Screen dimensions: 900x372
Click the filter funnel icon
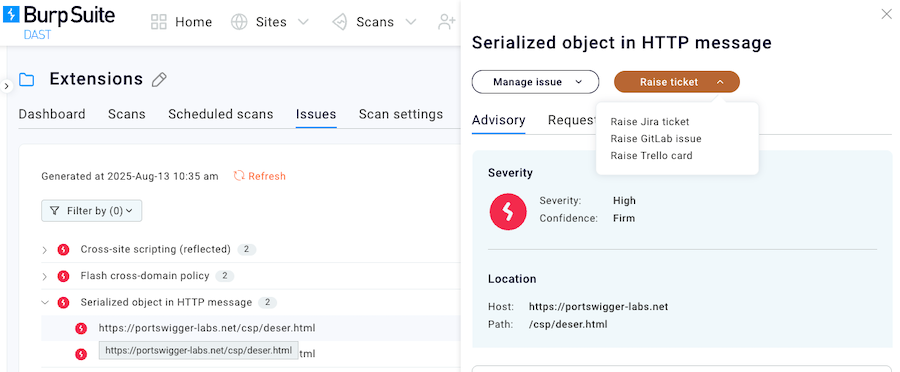(x=55, y=211)
